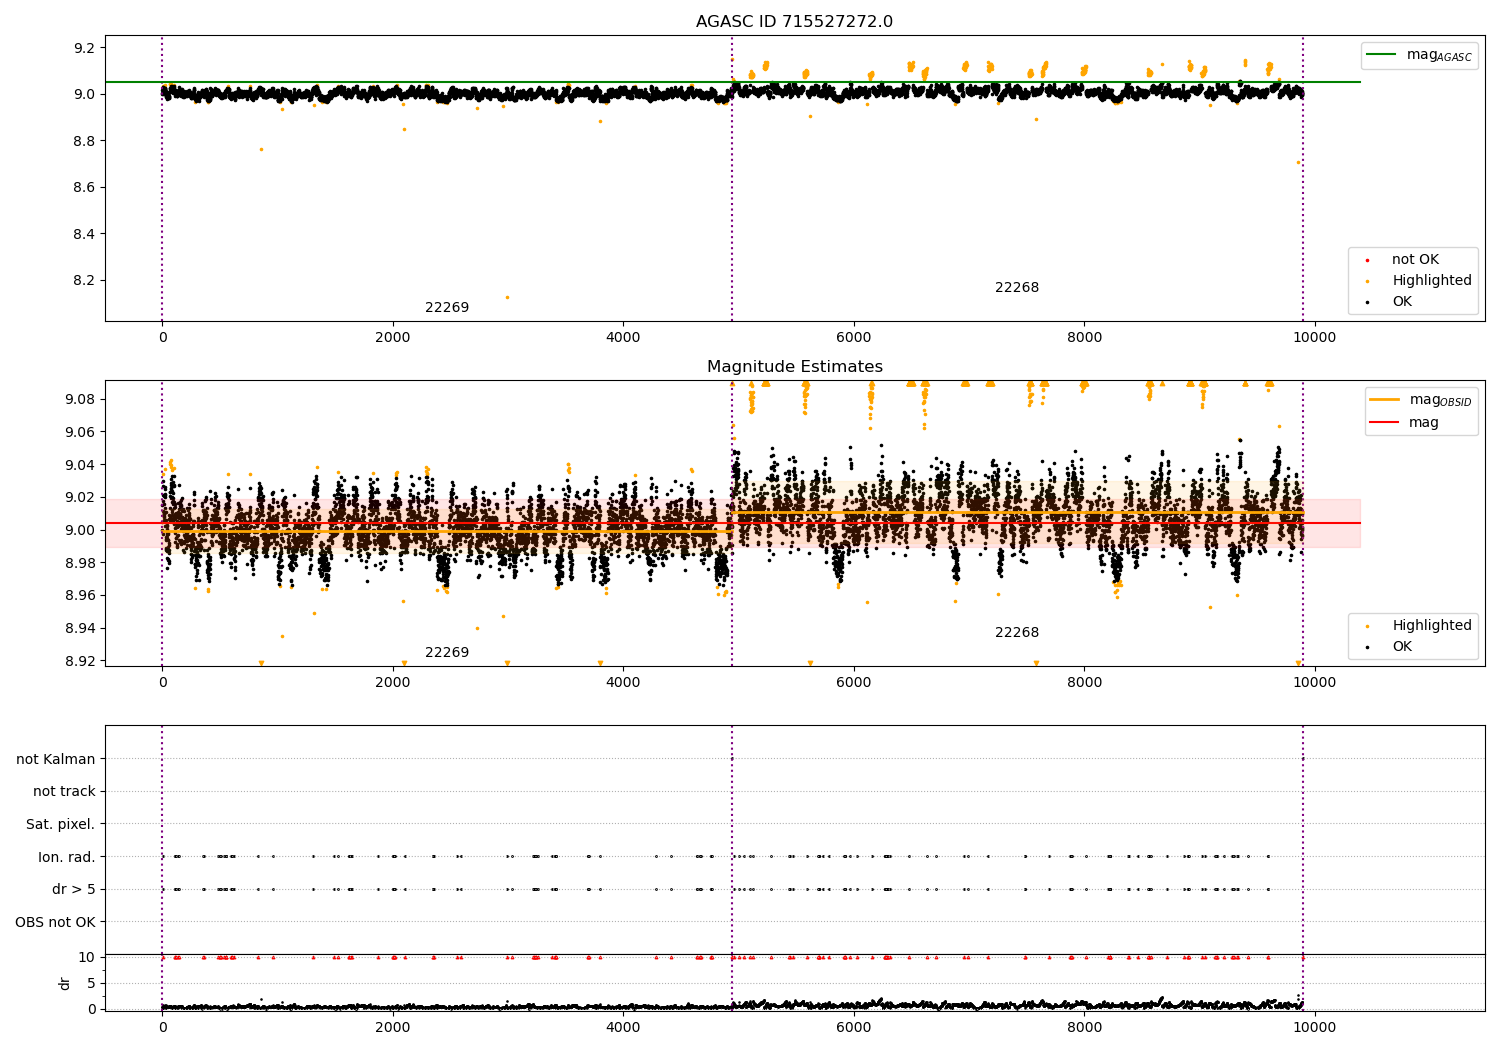1500x1050 pixels.
Task: Click 'Highlighted' legend entry in the top plot
Action: click(x=1432, y=281)
